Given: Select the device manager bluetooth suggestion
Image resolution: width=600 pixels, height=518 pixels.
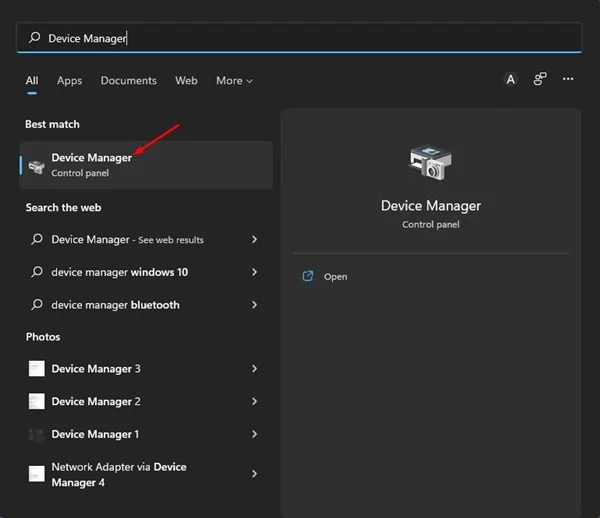Looking at the screenshot, I should [115, 305].
